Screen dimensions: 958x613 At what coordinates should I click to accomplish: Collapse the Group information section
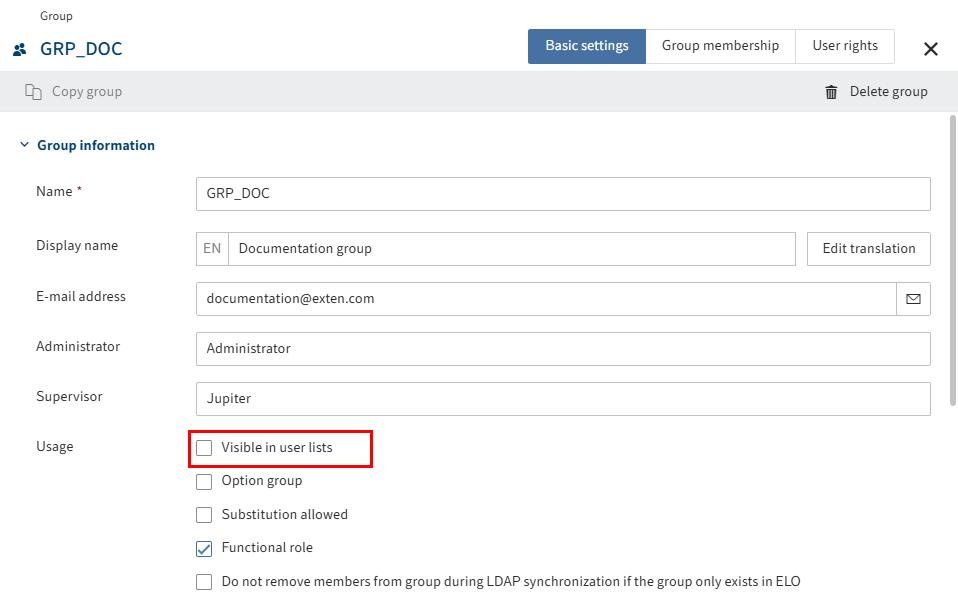(24, 144)
